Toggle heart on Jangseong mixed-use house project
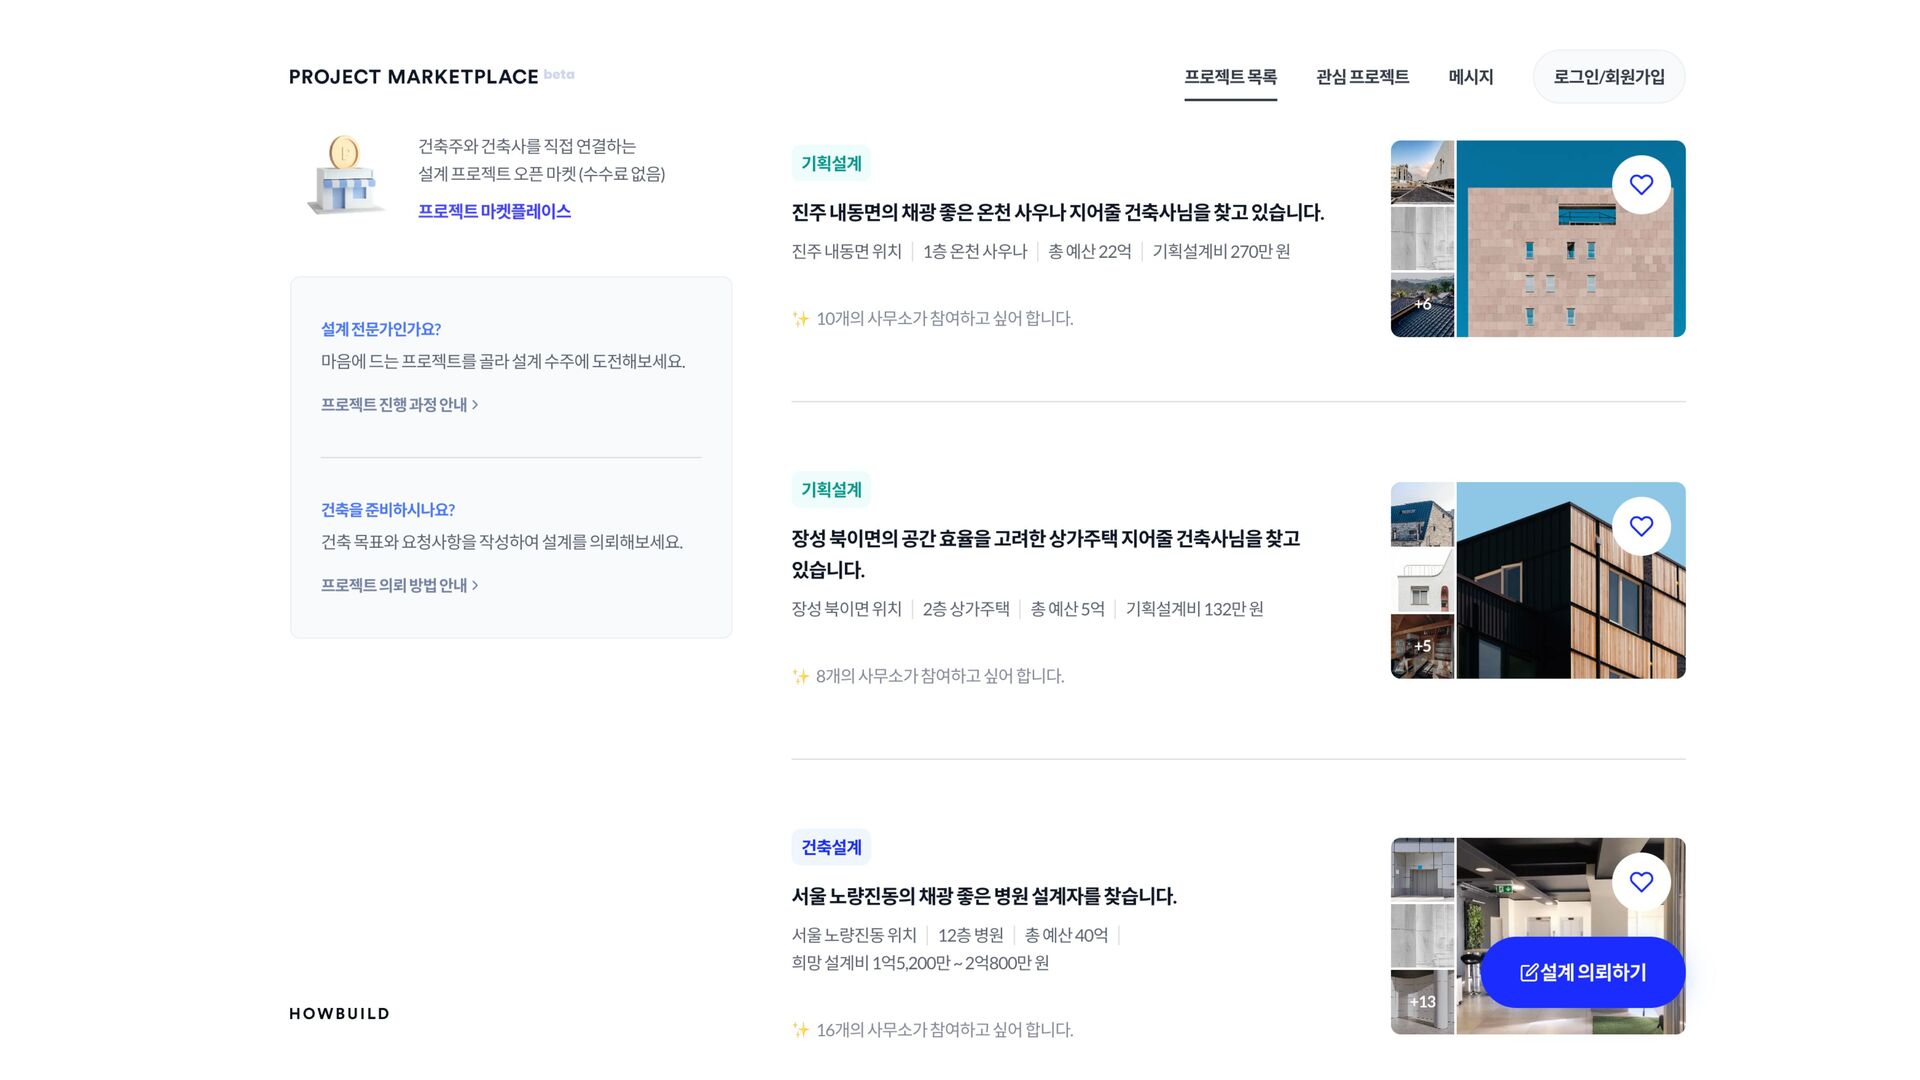Viewport: 1920px width, 1080px height. pos(1641,526)
